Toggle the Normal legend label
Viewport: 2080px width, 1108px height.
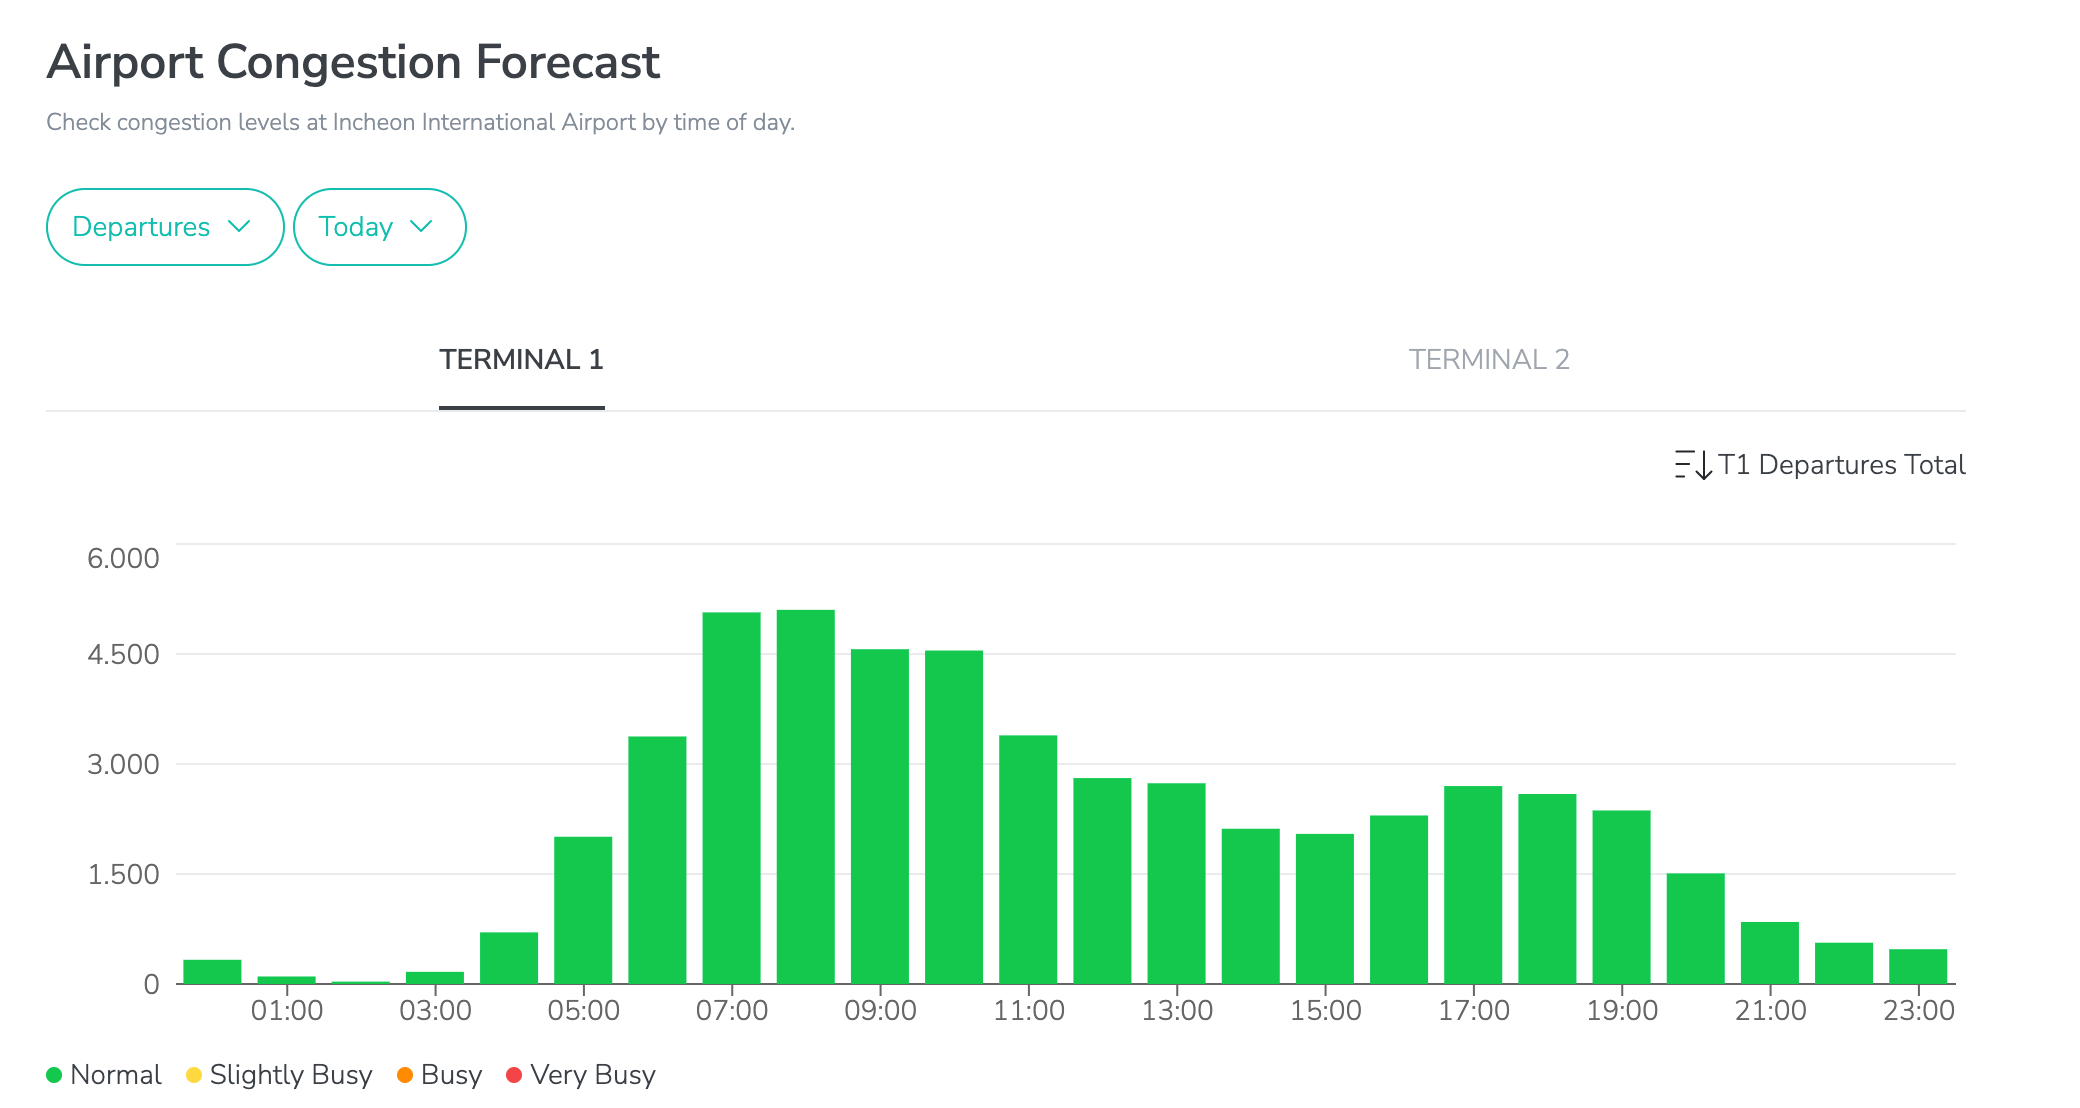pyautogui.click(x=116, y=1075)
